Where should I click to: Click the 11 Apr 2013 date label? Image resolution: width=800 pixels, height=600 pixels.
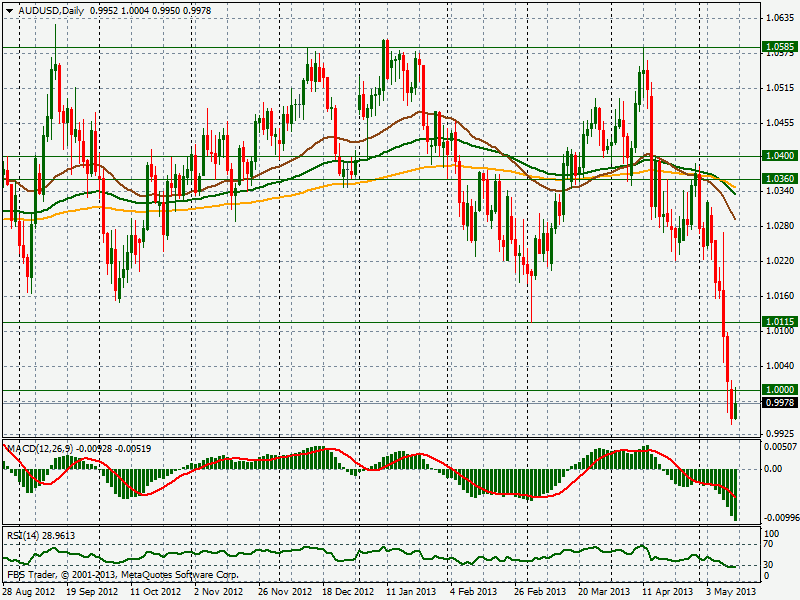667,591
